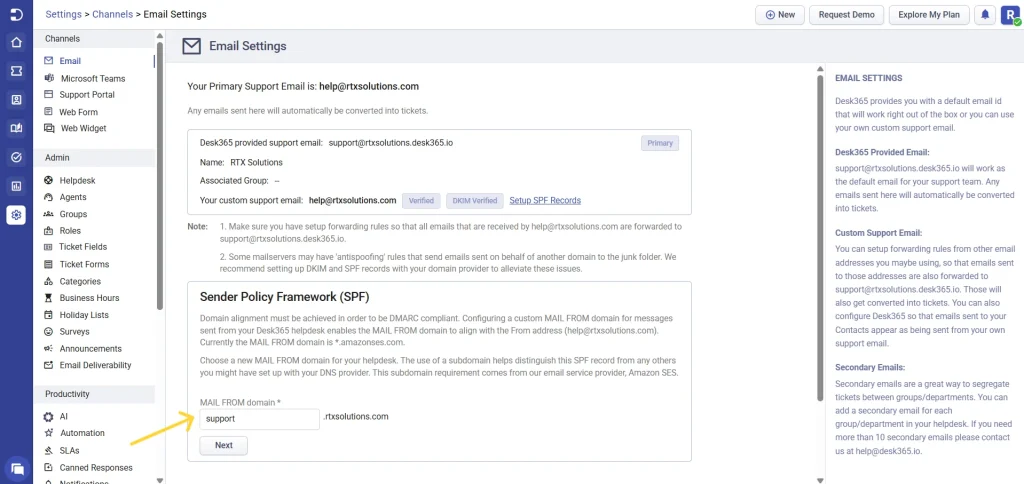Image resolution: width=1024 pixels, height=484 pixels.
Task: Open SLAs in Productivity menu
Action: click(69, 451)
